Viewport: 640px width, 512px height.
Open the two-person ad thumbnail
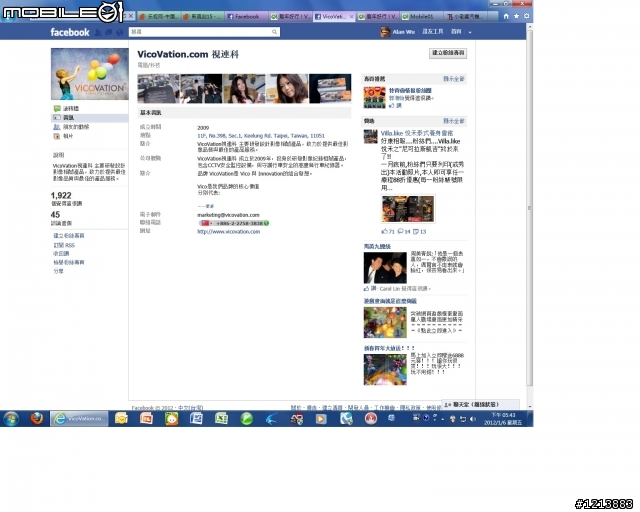(x=385, y=268)
